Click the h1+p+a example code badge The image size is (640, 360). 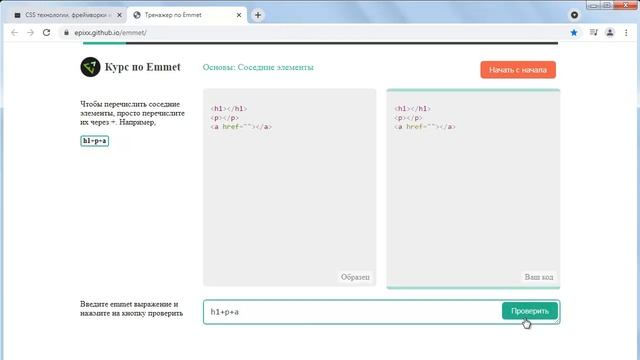pyautogui.click(x=95, y=141)
